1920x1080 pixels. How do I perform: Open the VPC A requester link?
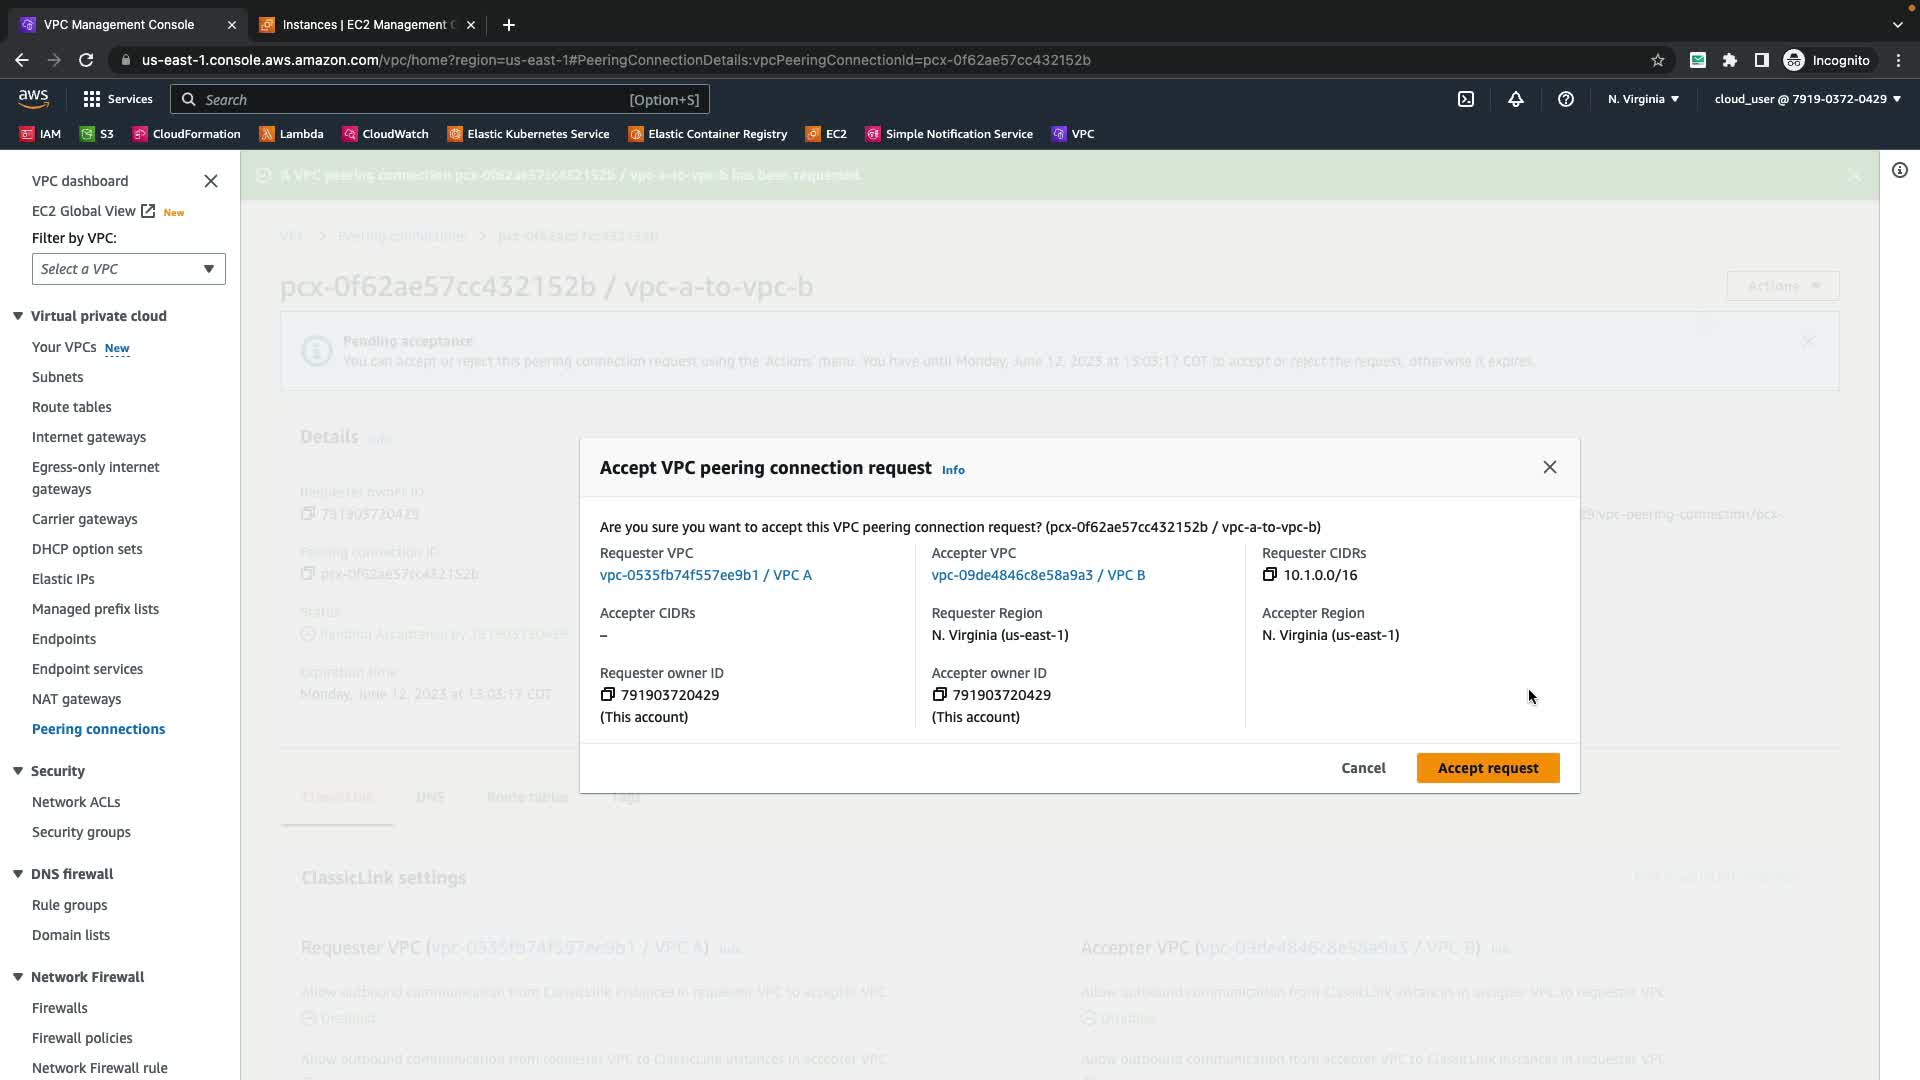click(x=705, y=575)
